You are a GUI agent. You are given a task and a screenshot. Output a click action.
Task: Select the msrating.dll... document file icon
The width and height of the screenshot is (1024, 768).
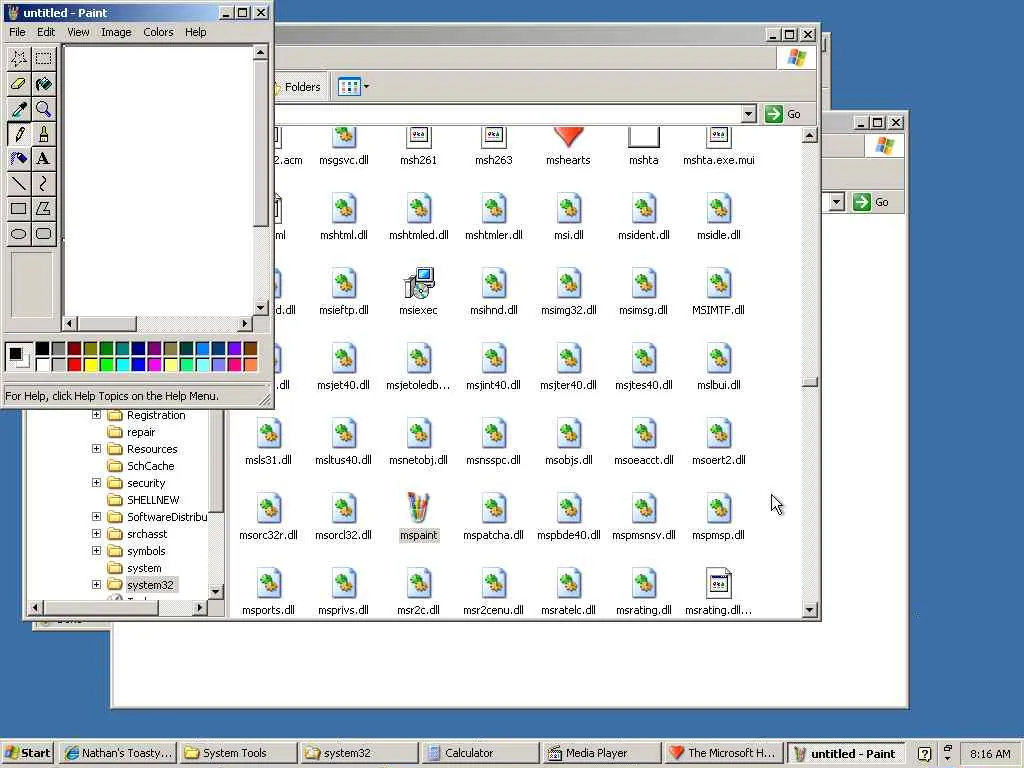718,583
